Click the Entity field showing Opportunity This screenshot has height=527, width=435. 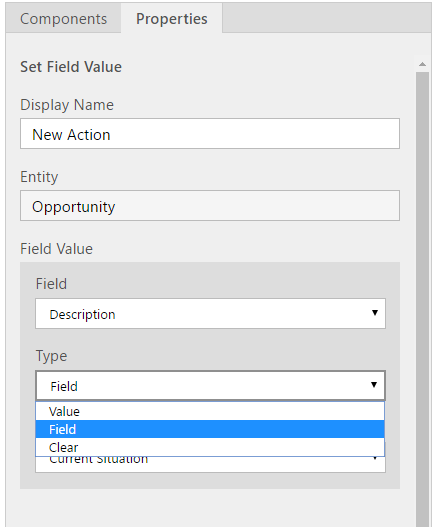coord(210,205)
